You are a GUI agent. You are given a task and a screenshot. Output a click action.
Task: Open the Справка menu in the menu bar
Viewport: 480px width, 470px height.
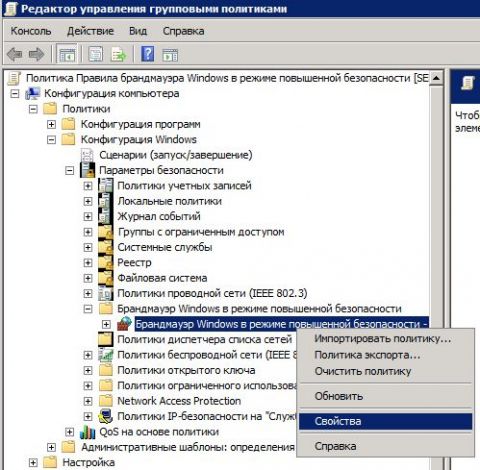click(183, 31)
